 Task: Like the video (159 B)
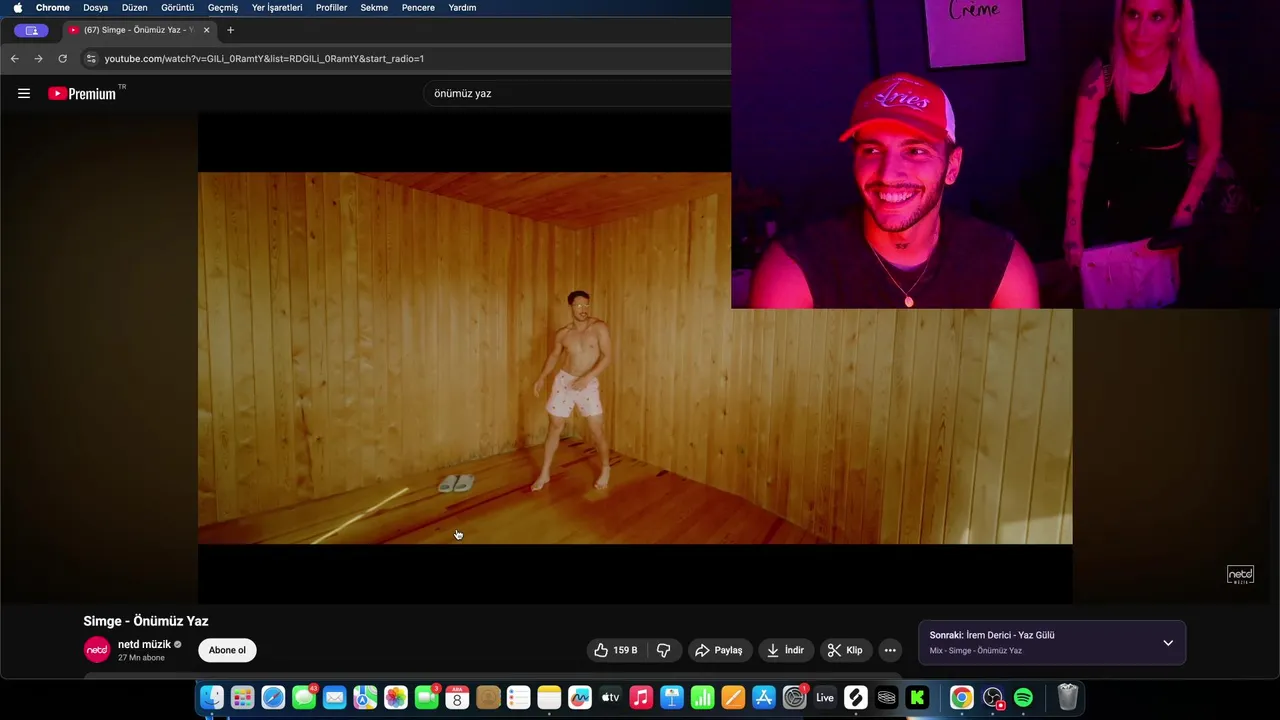click(616, 650)
